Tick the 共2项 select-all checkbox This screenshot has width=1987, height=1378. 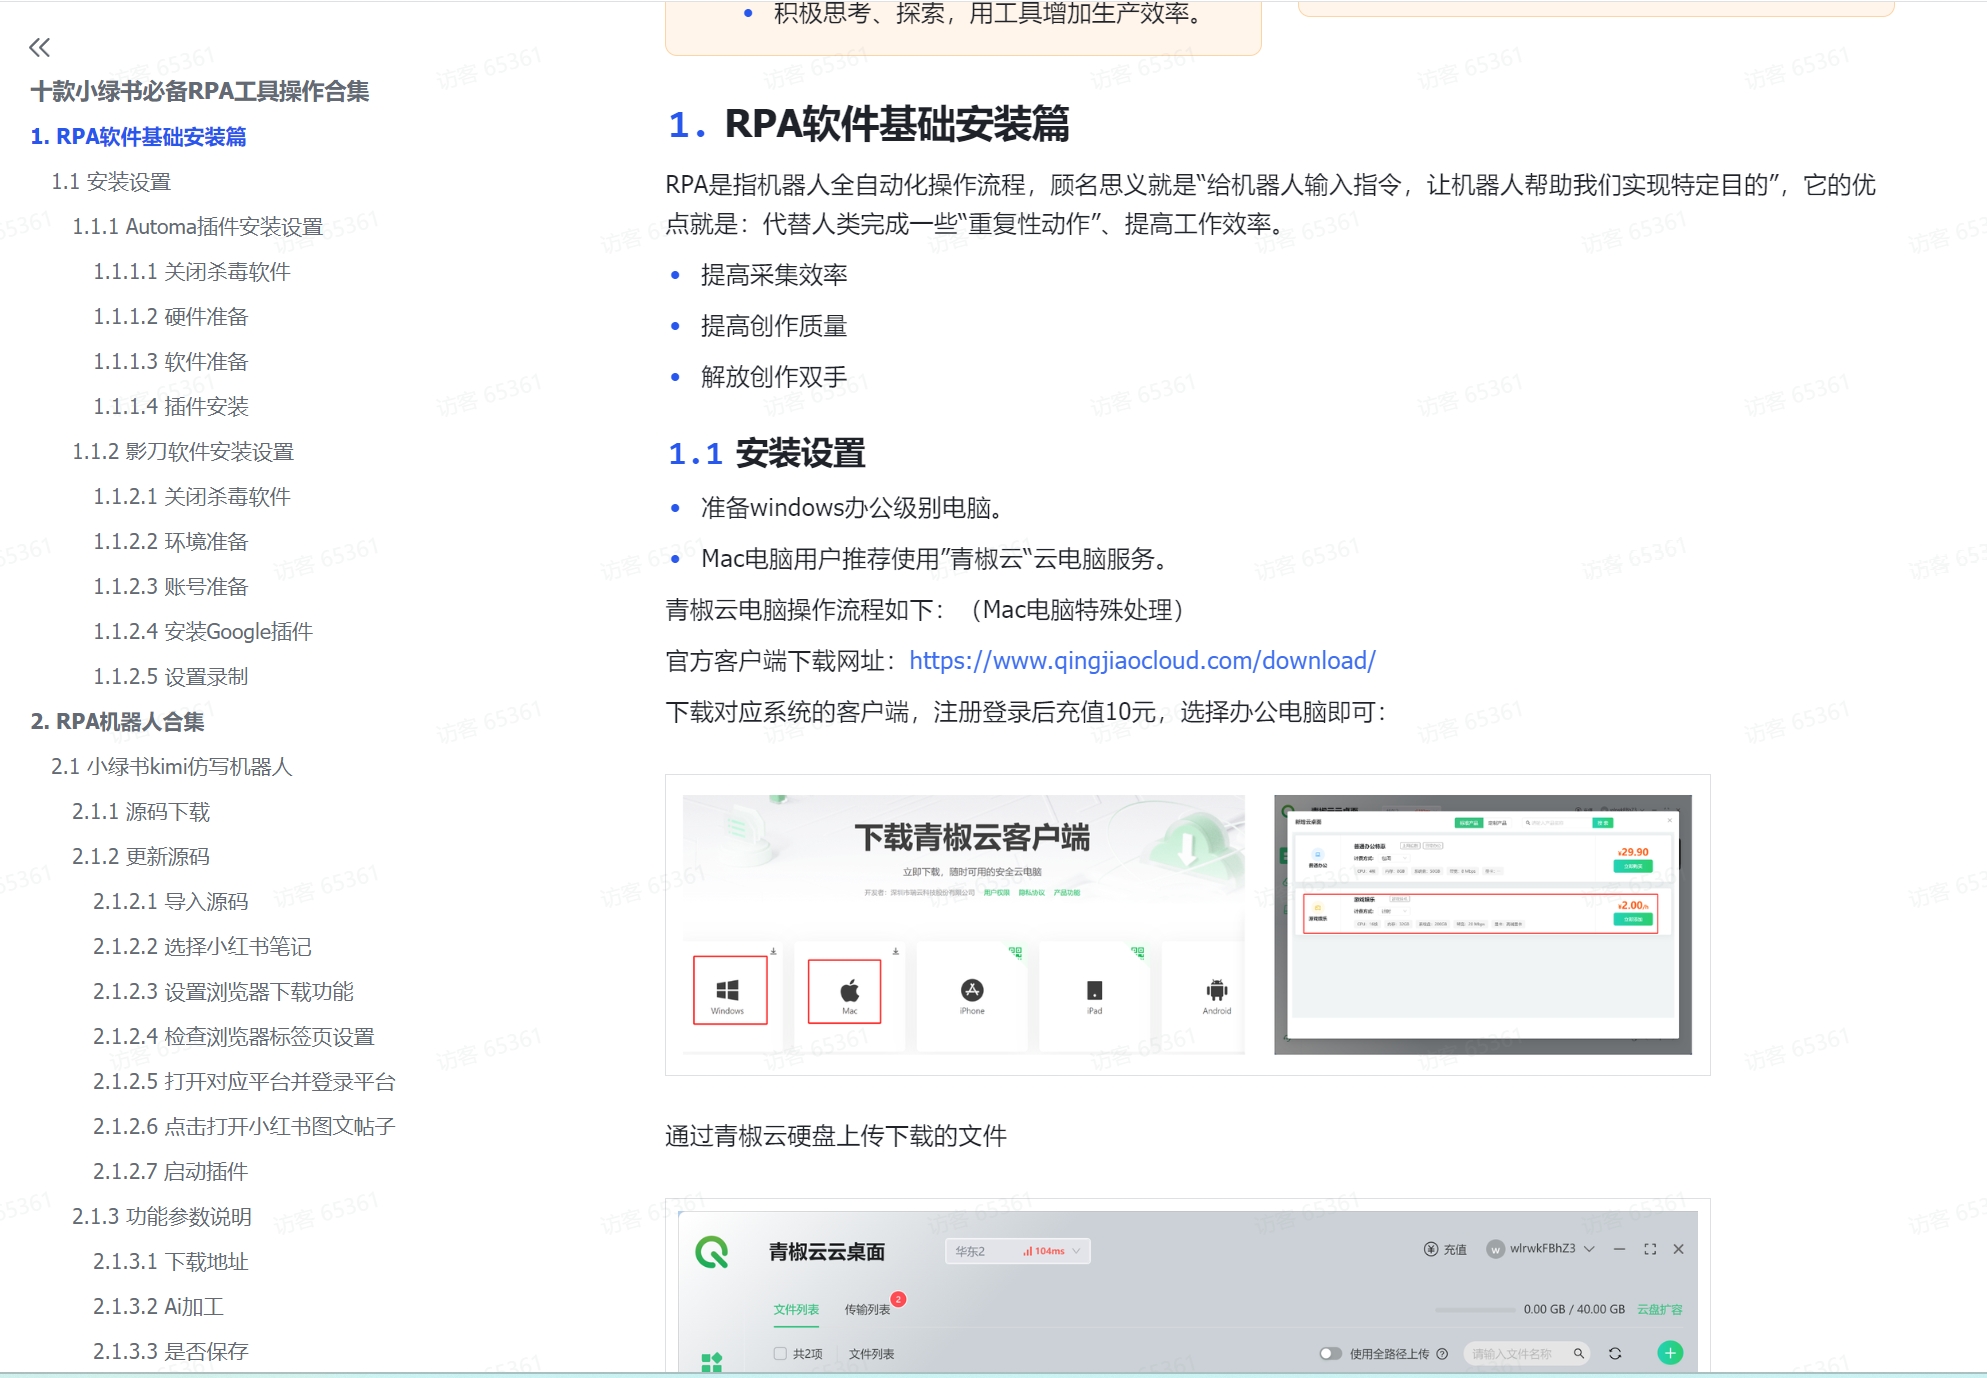click(x=780, y=1354)
